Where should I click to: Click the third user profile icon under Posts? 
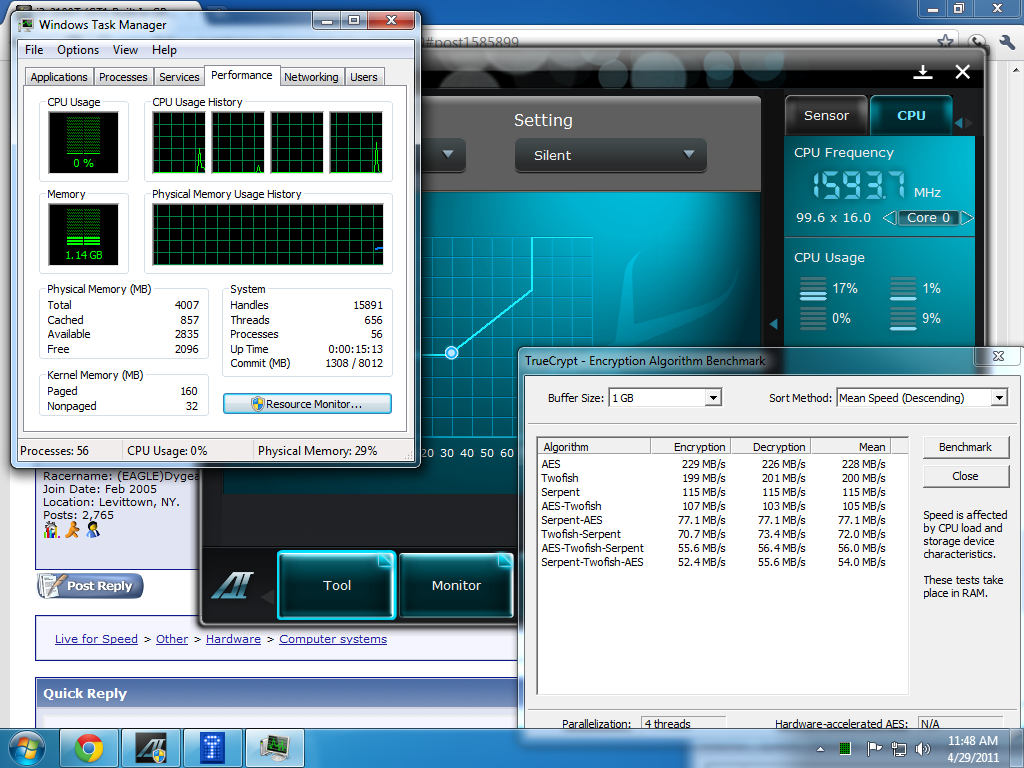(x=93, y=530)
